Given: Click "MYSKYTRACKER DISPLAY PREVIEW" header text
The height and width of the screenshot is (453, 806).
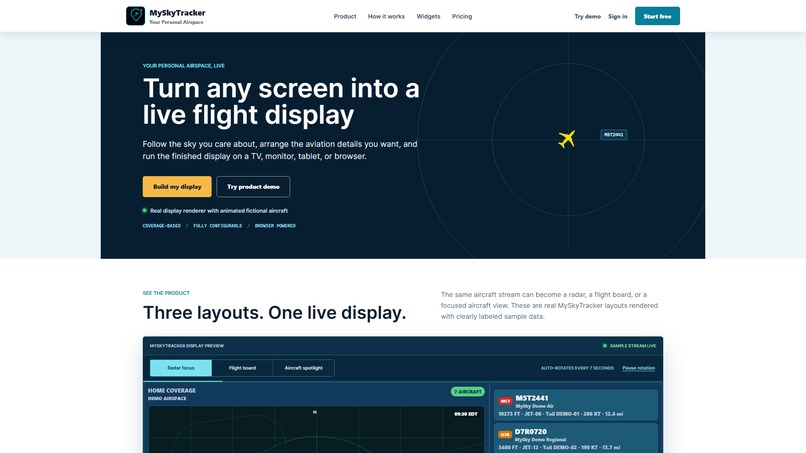Looking at the screenshot, I should click(187, 346).
